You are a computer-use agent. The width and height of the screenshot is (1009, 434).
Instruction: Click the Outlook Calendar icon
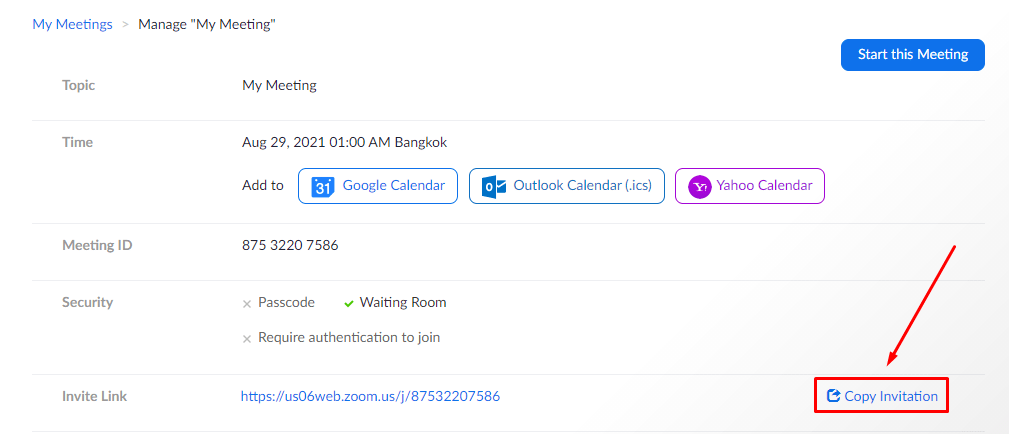tap(493, 186)
